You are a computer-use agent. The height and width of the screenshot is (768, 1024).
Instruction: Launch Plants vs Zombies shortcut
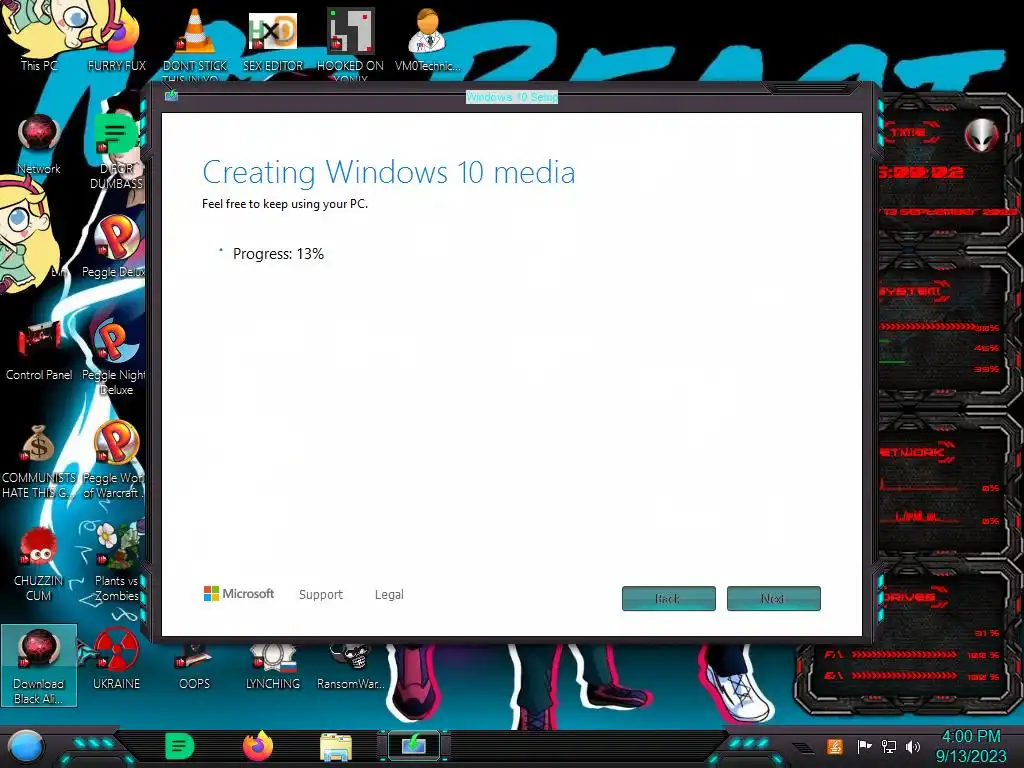pos(116,563)
